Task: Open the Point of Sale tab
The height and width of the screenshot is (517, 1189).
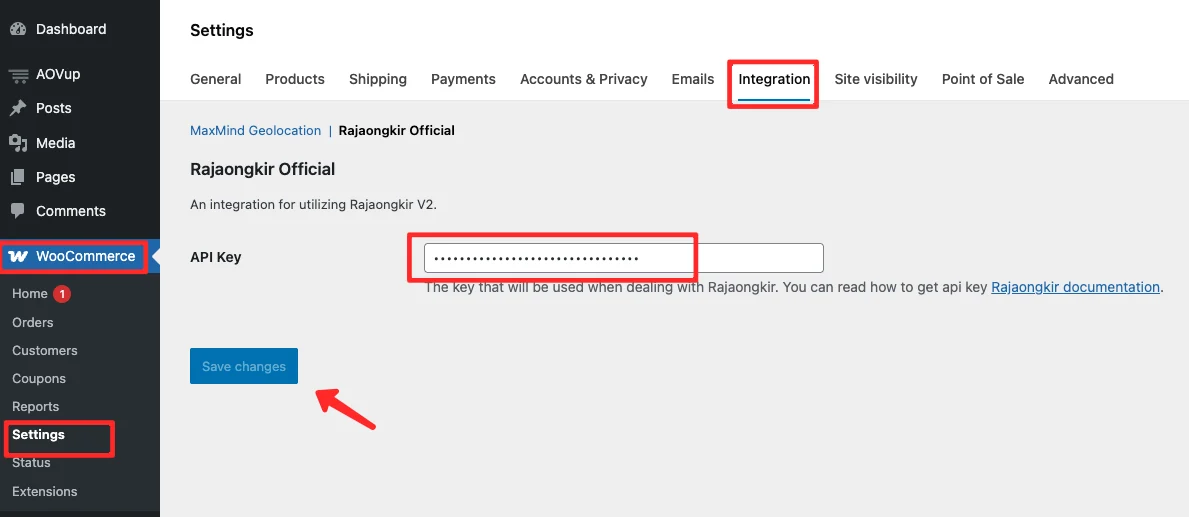Action: pyautogui.click(x=983, y=79)
